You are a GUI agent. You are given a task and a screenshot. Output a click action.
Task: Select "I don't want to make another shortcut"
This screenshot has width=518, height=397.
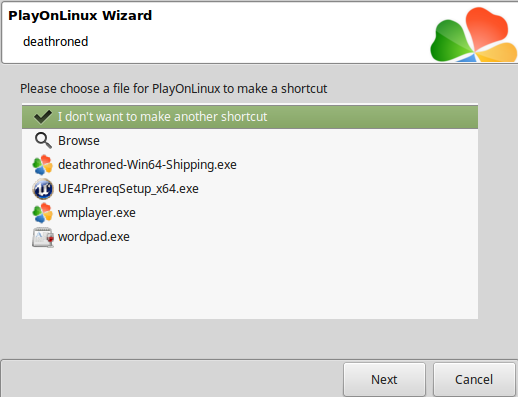[250, 117]
